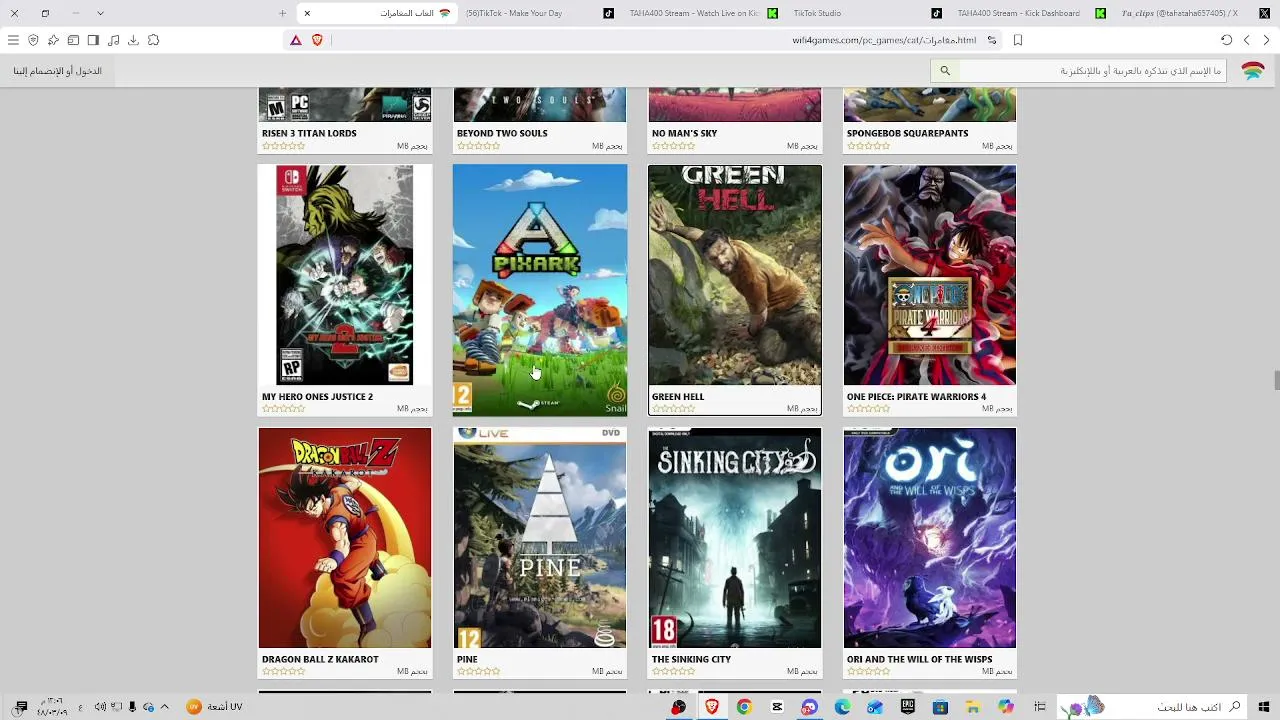Viewport: 1280px width, 720px height.
Task: Close the العاب المغامرات tab
Action: pos(307,13)
